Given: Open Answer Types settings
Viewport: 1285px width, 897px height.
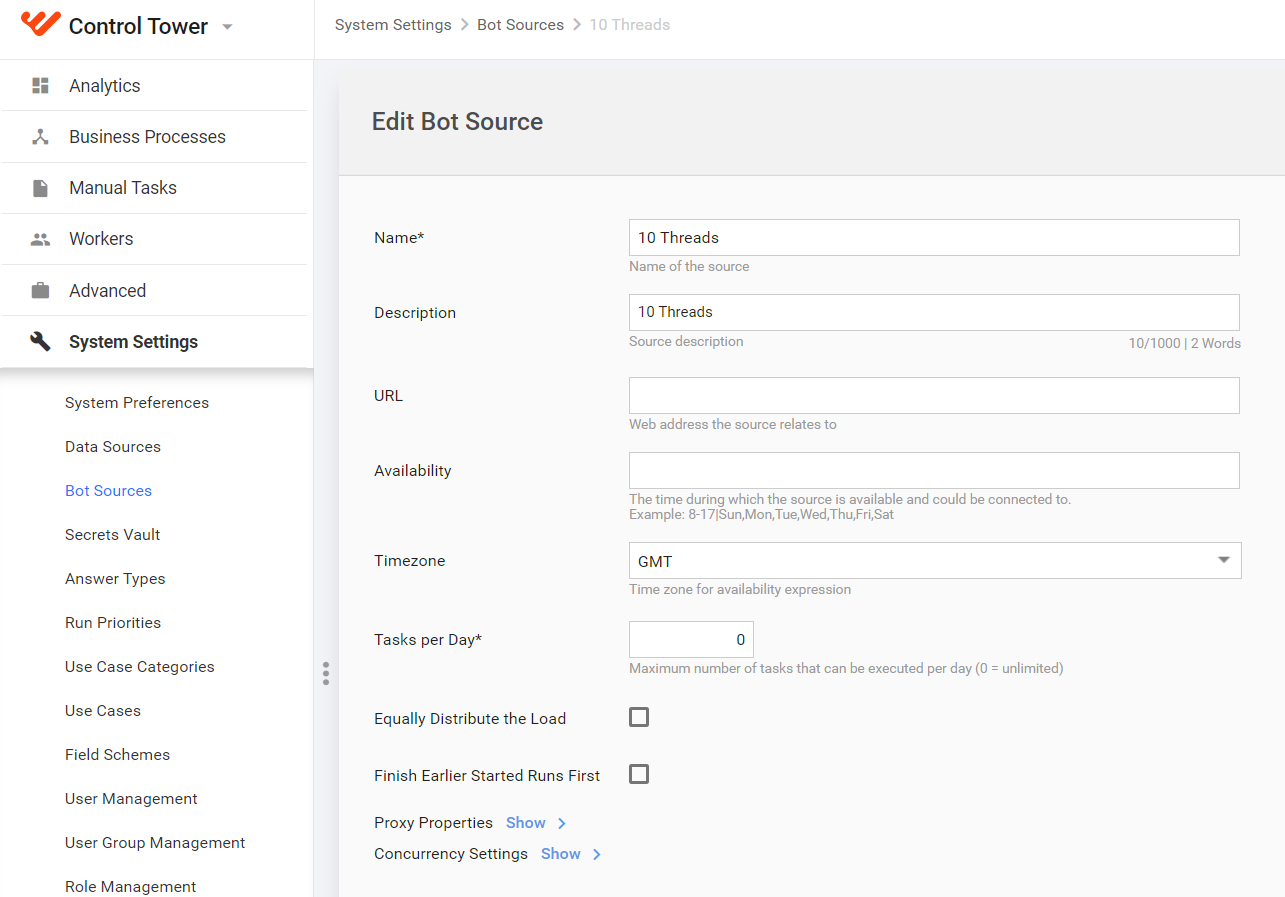Looking at the screenshot, I should (115, 579).
